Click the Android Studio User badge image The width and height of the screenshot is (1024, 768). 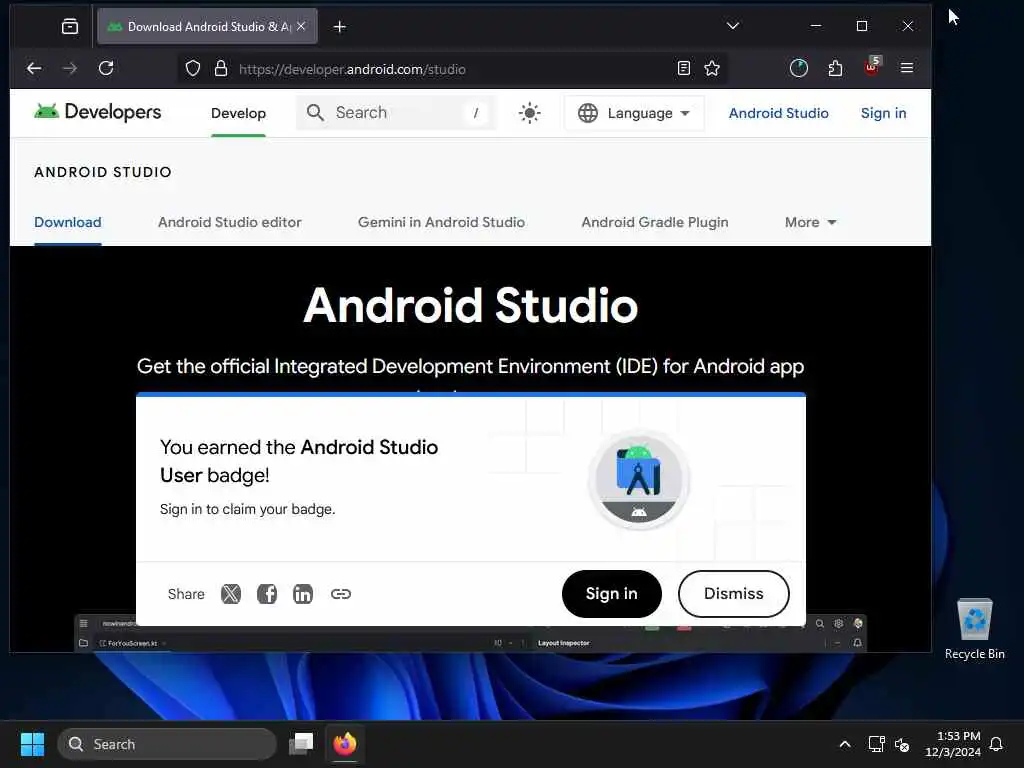click(639, 481)
